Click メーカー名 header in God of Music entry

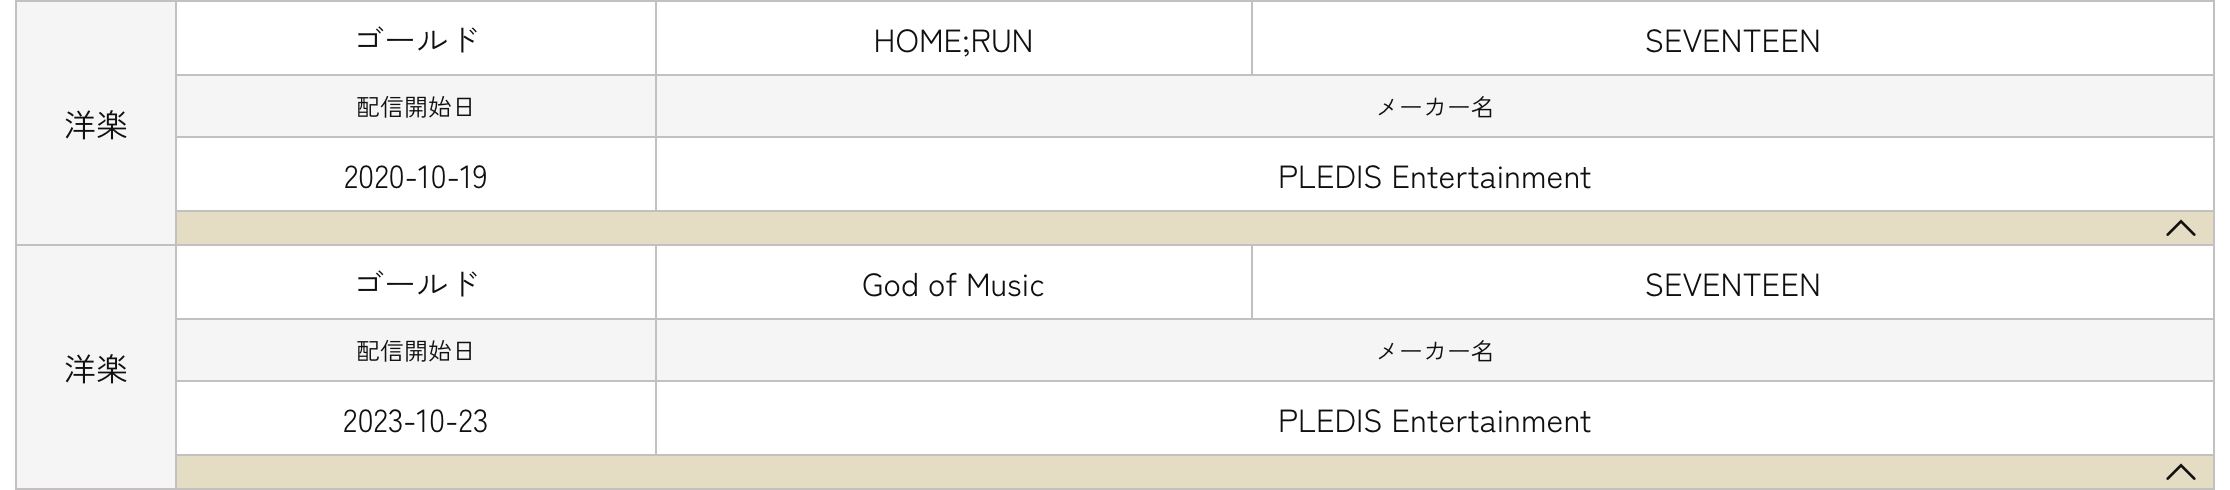tap(1434, 351)
